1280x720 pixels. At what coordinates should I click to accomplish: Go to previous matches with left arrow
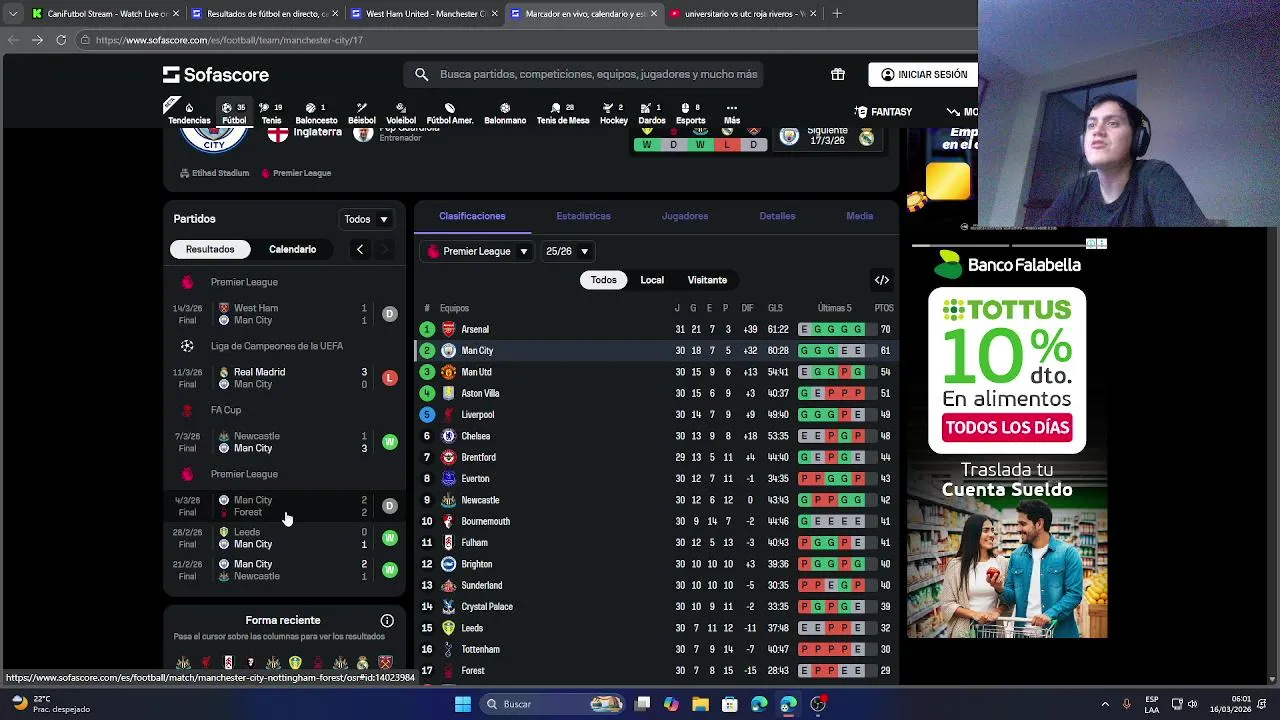click(360, 249)
